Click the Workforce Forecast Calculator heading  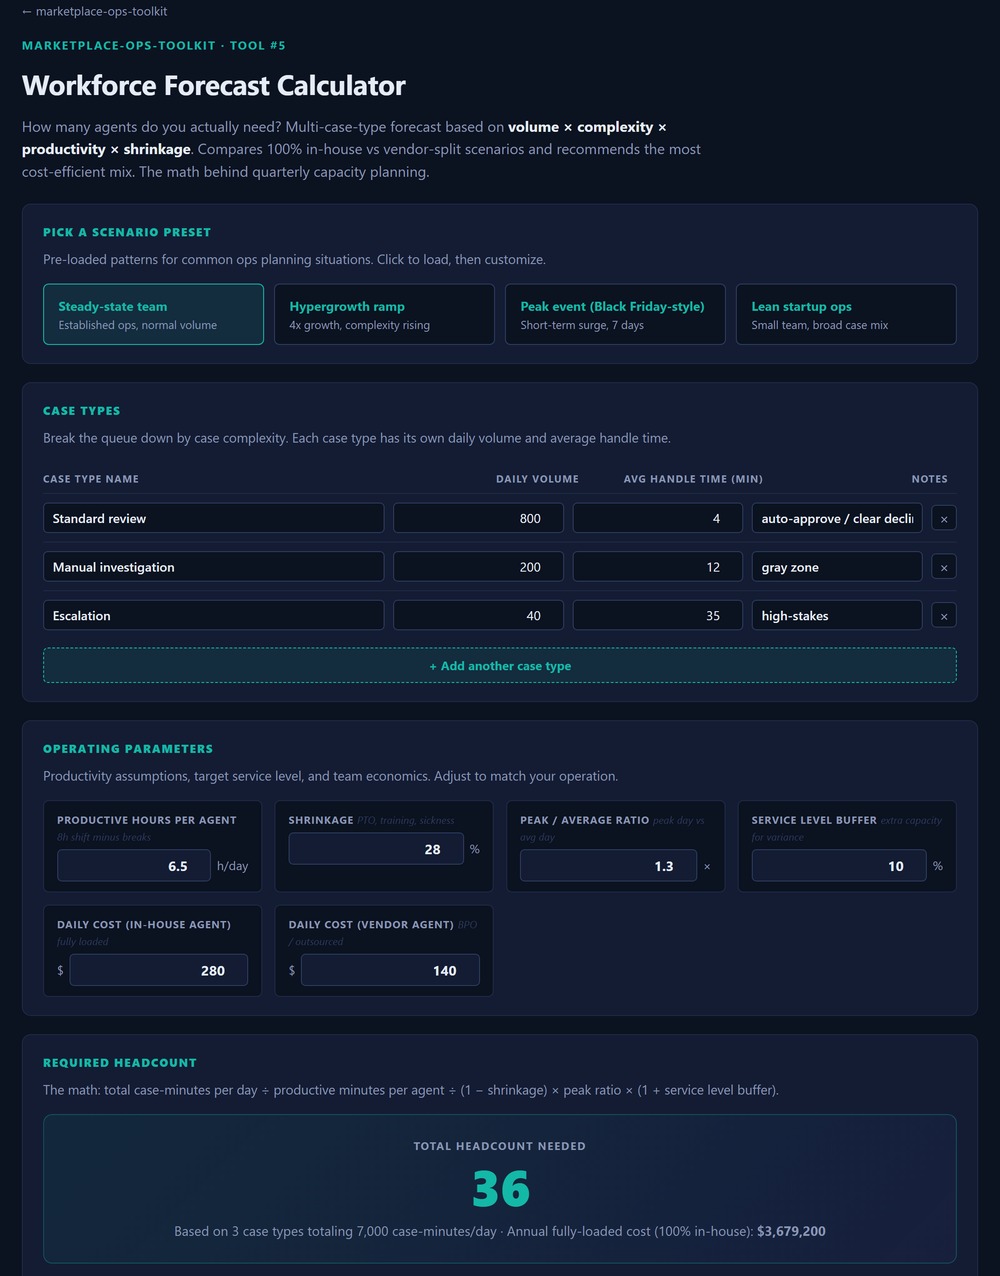click(214, 85)
